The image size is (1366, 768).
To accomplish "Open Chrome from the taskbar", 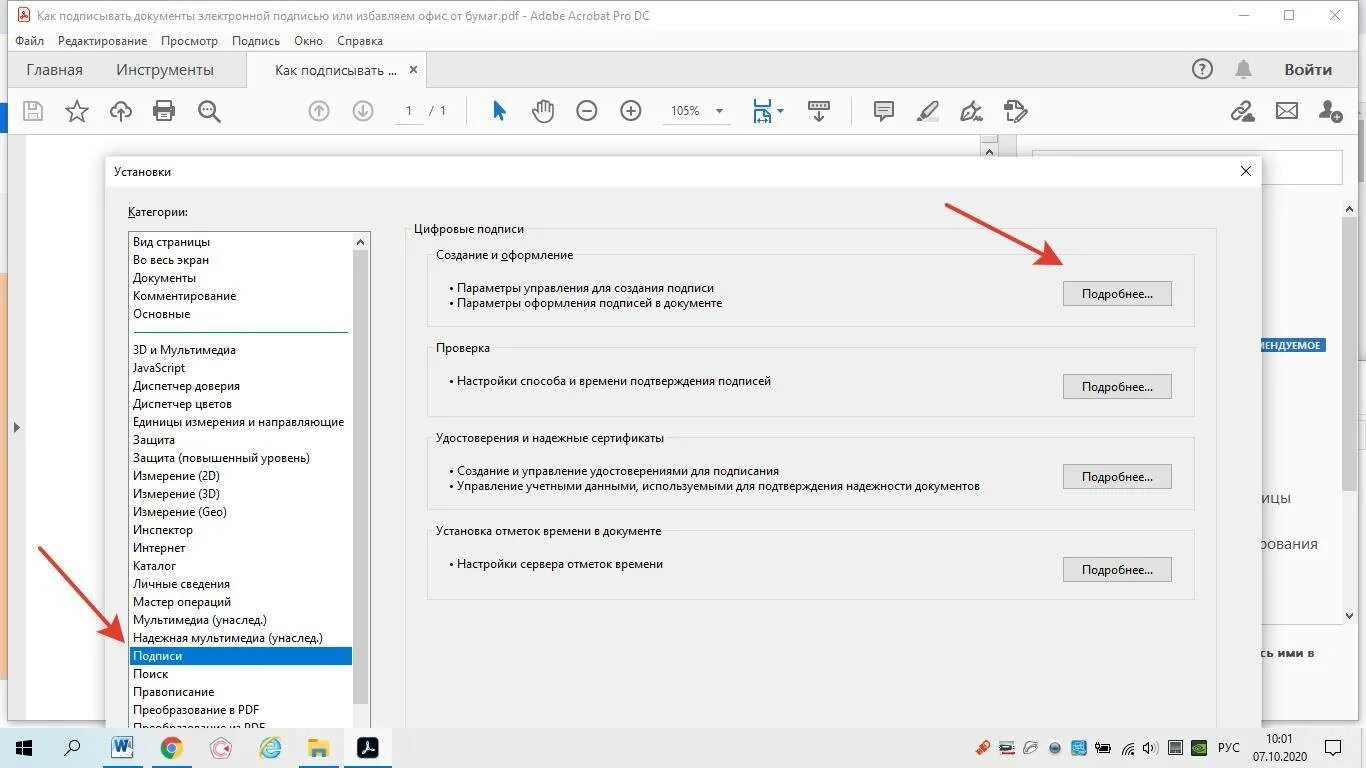I will [x=172, y=747].
